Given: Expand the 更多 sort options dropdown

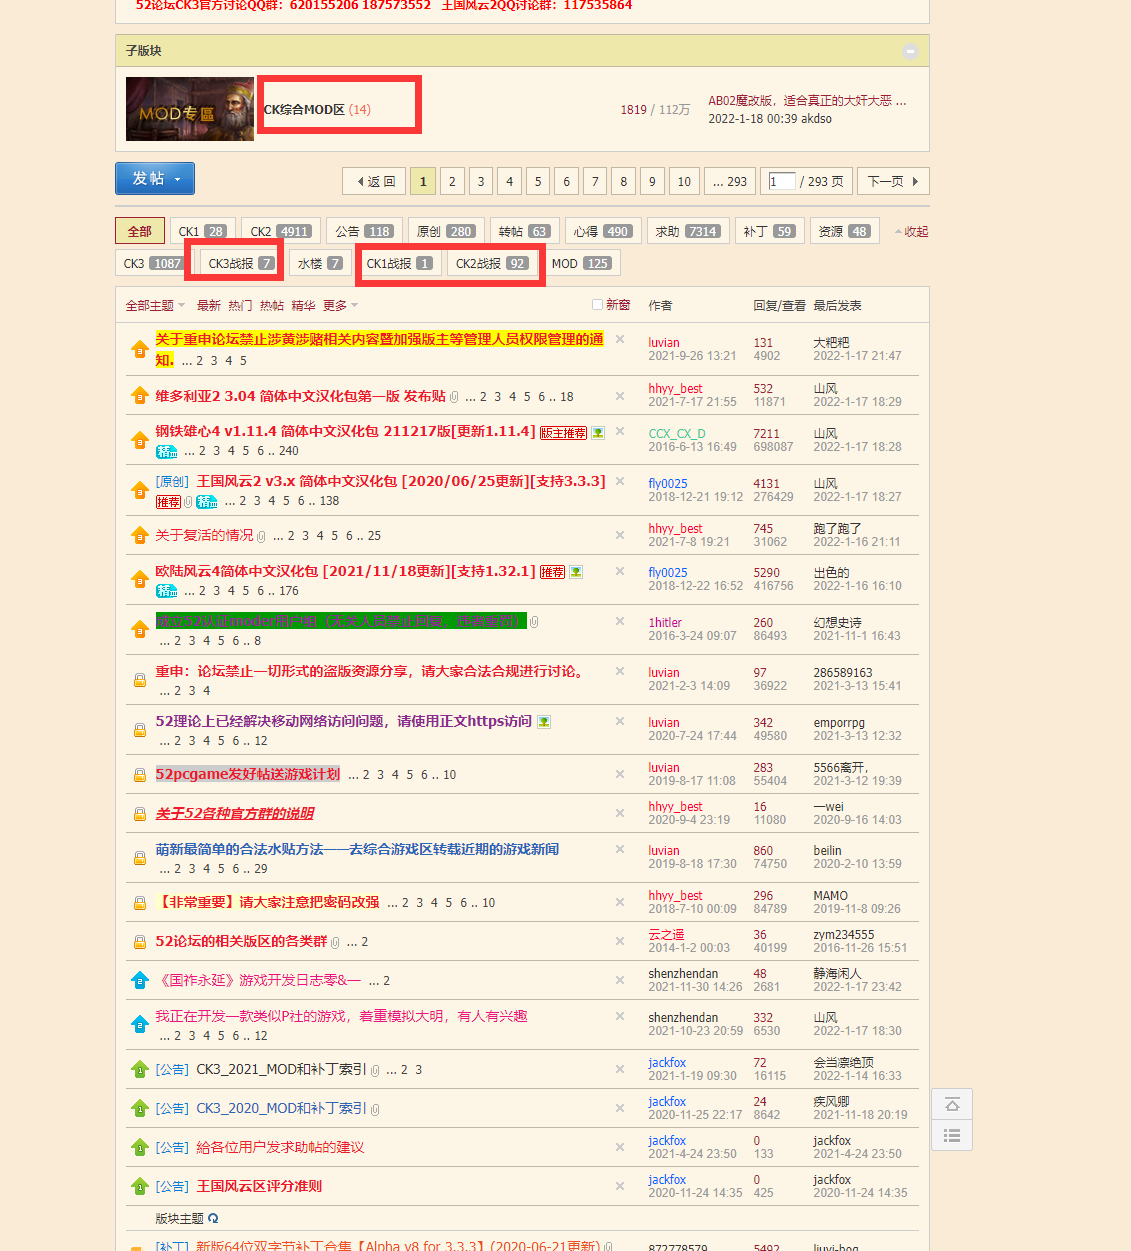Looking at the screenshot, I should pyautogui.click(x=340, y=306).
